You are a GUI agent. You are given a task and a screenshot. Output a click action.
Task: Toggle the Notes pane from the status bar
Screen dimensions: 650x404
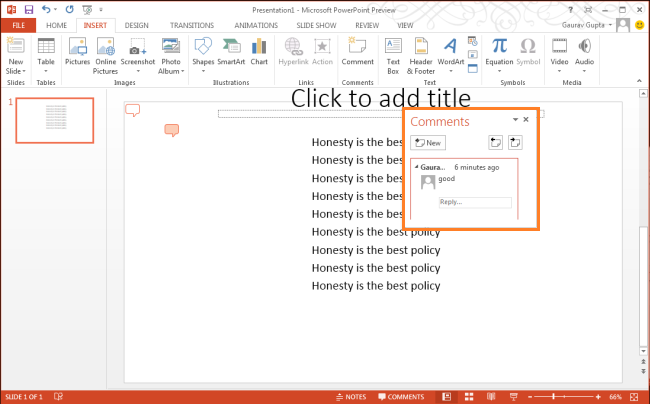pyautogui.click(x=350, y=397)
